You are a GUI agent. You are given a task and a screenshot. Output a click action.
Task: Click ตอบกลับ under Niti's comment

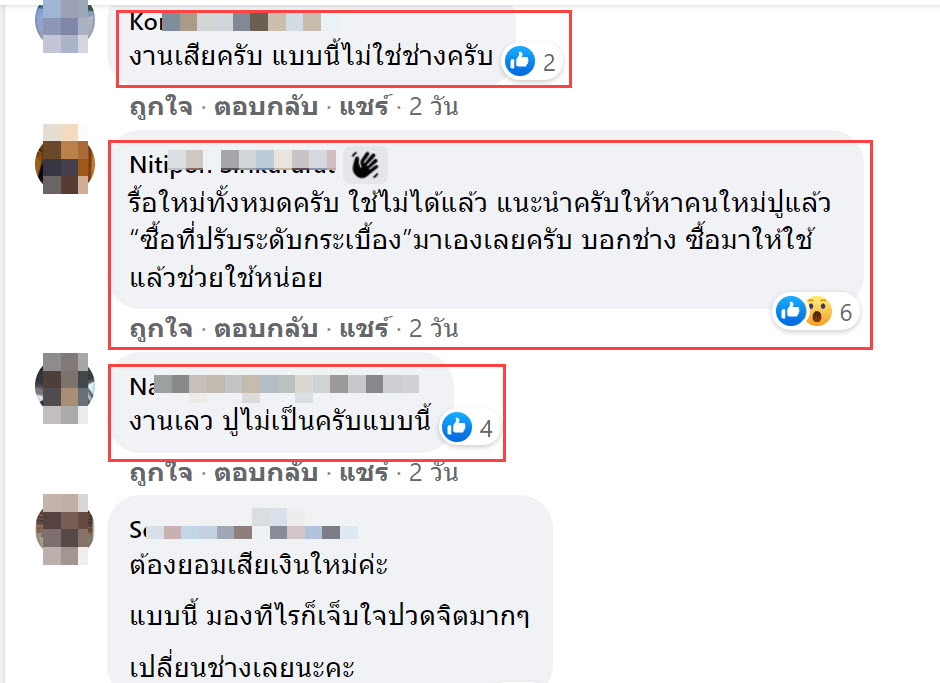[266, 329]
